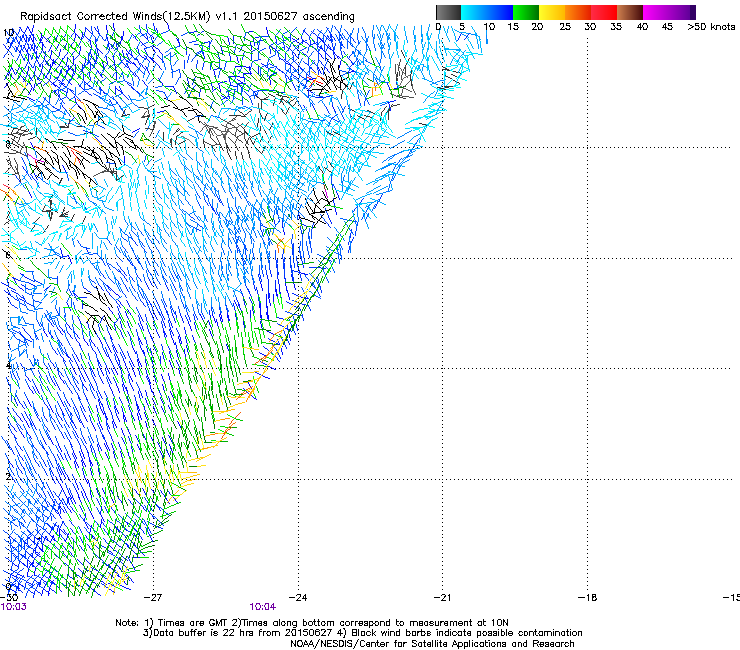Click the '-30' longitude axis label
Screen dimensions: 740x650
point(9,598)
